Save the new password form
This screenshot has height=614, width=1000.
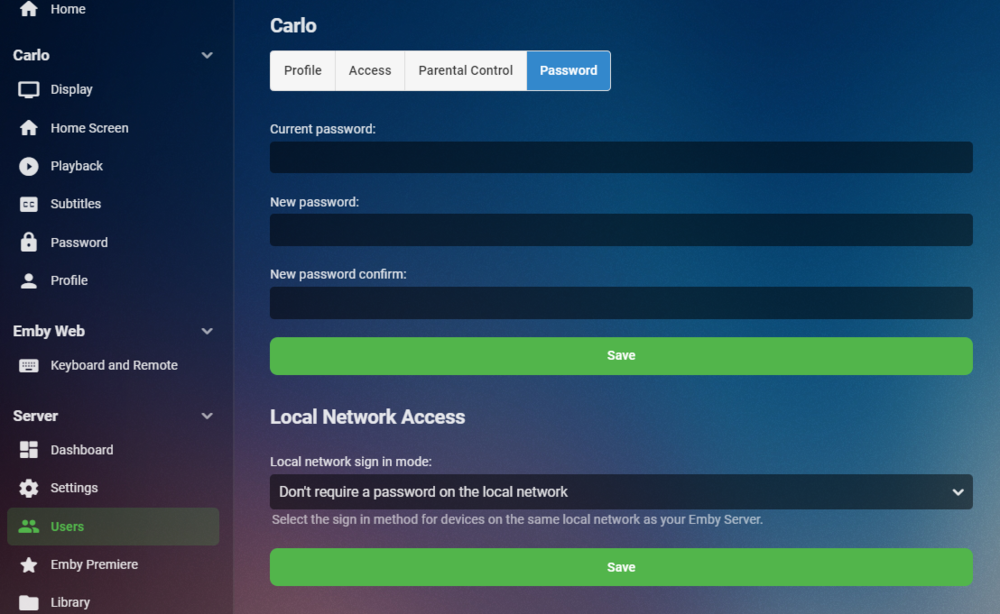pos(620,356)
